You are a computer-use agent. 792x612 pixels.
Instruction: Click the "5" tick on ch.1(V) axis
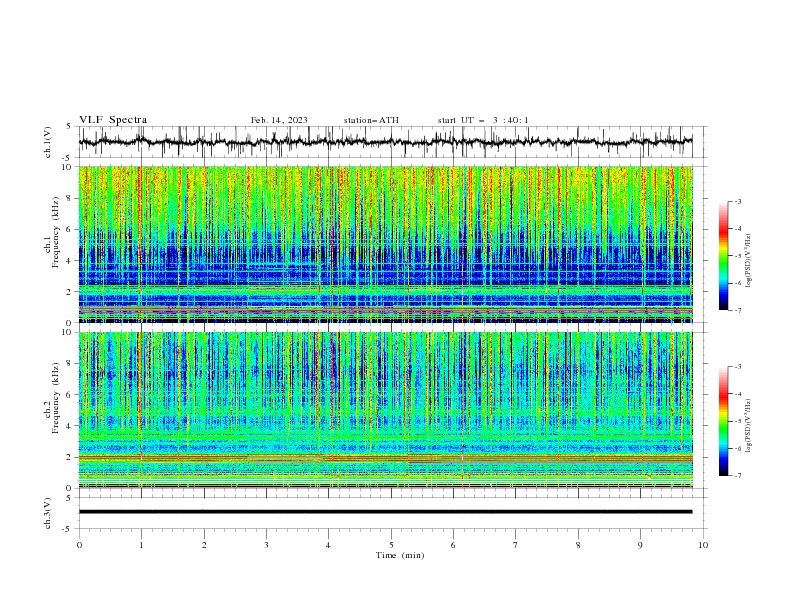tap(69, 126)
